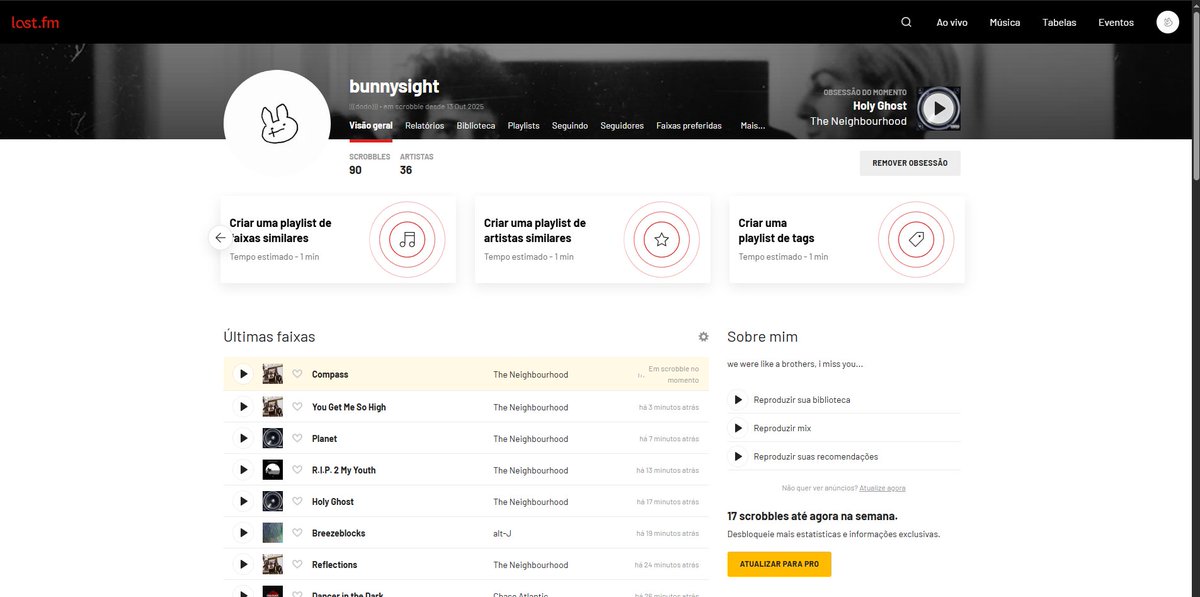Play the track Planet
Screen dimensions: 1200x597
point(243,438)
